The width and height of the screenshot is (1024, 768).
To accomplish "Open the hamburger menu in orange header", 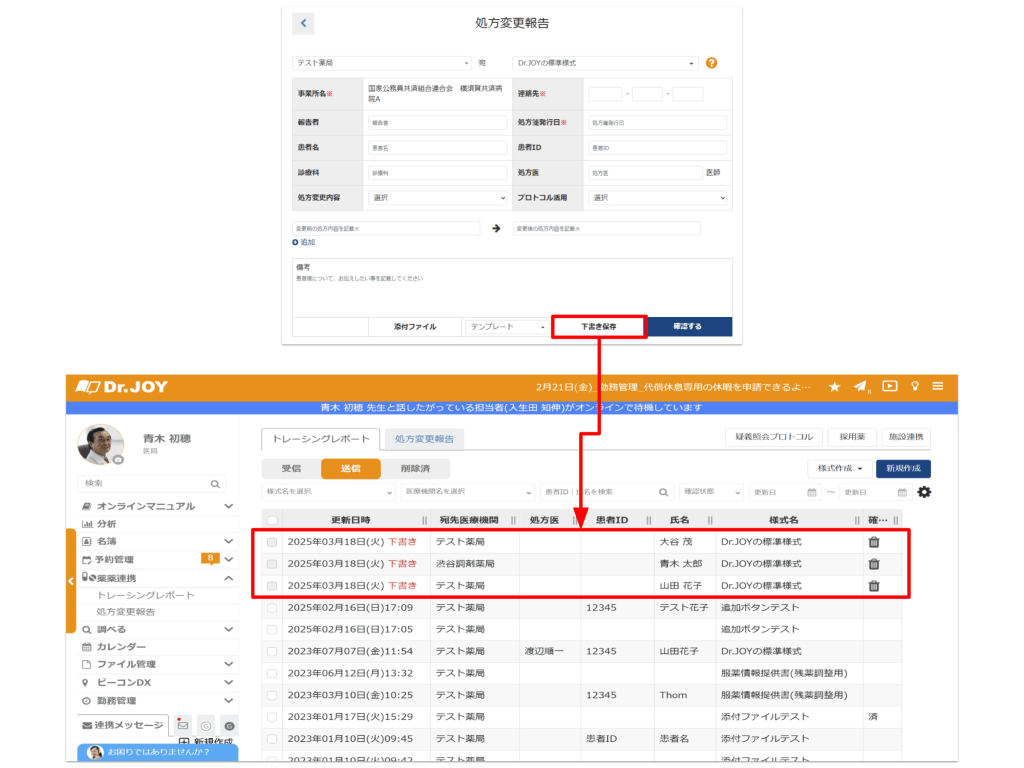I will (937, 386).
